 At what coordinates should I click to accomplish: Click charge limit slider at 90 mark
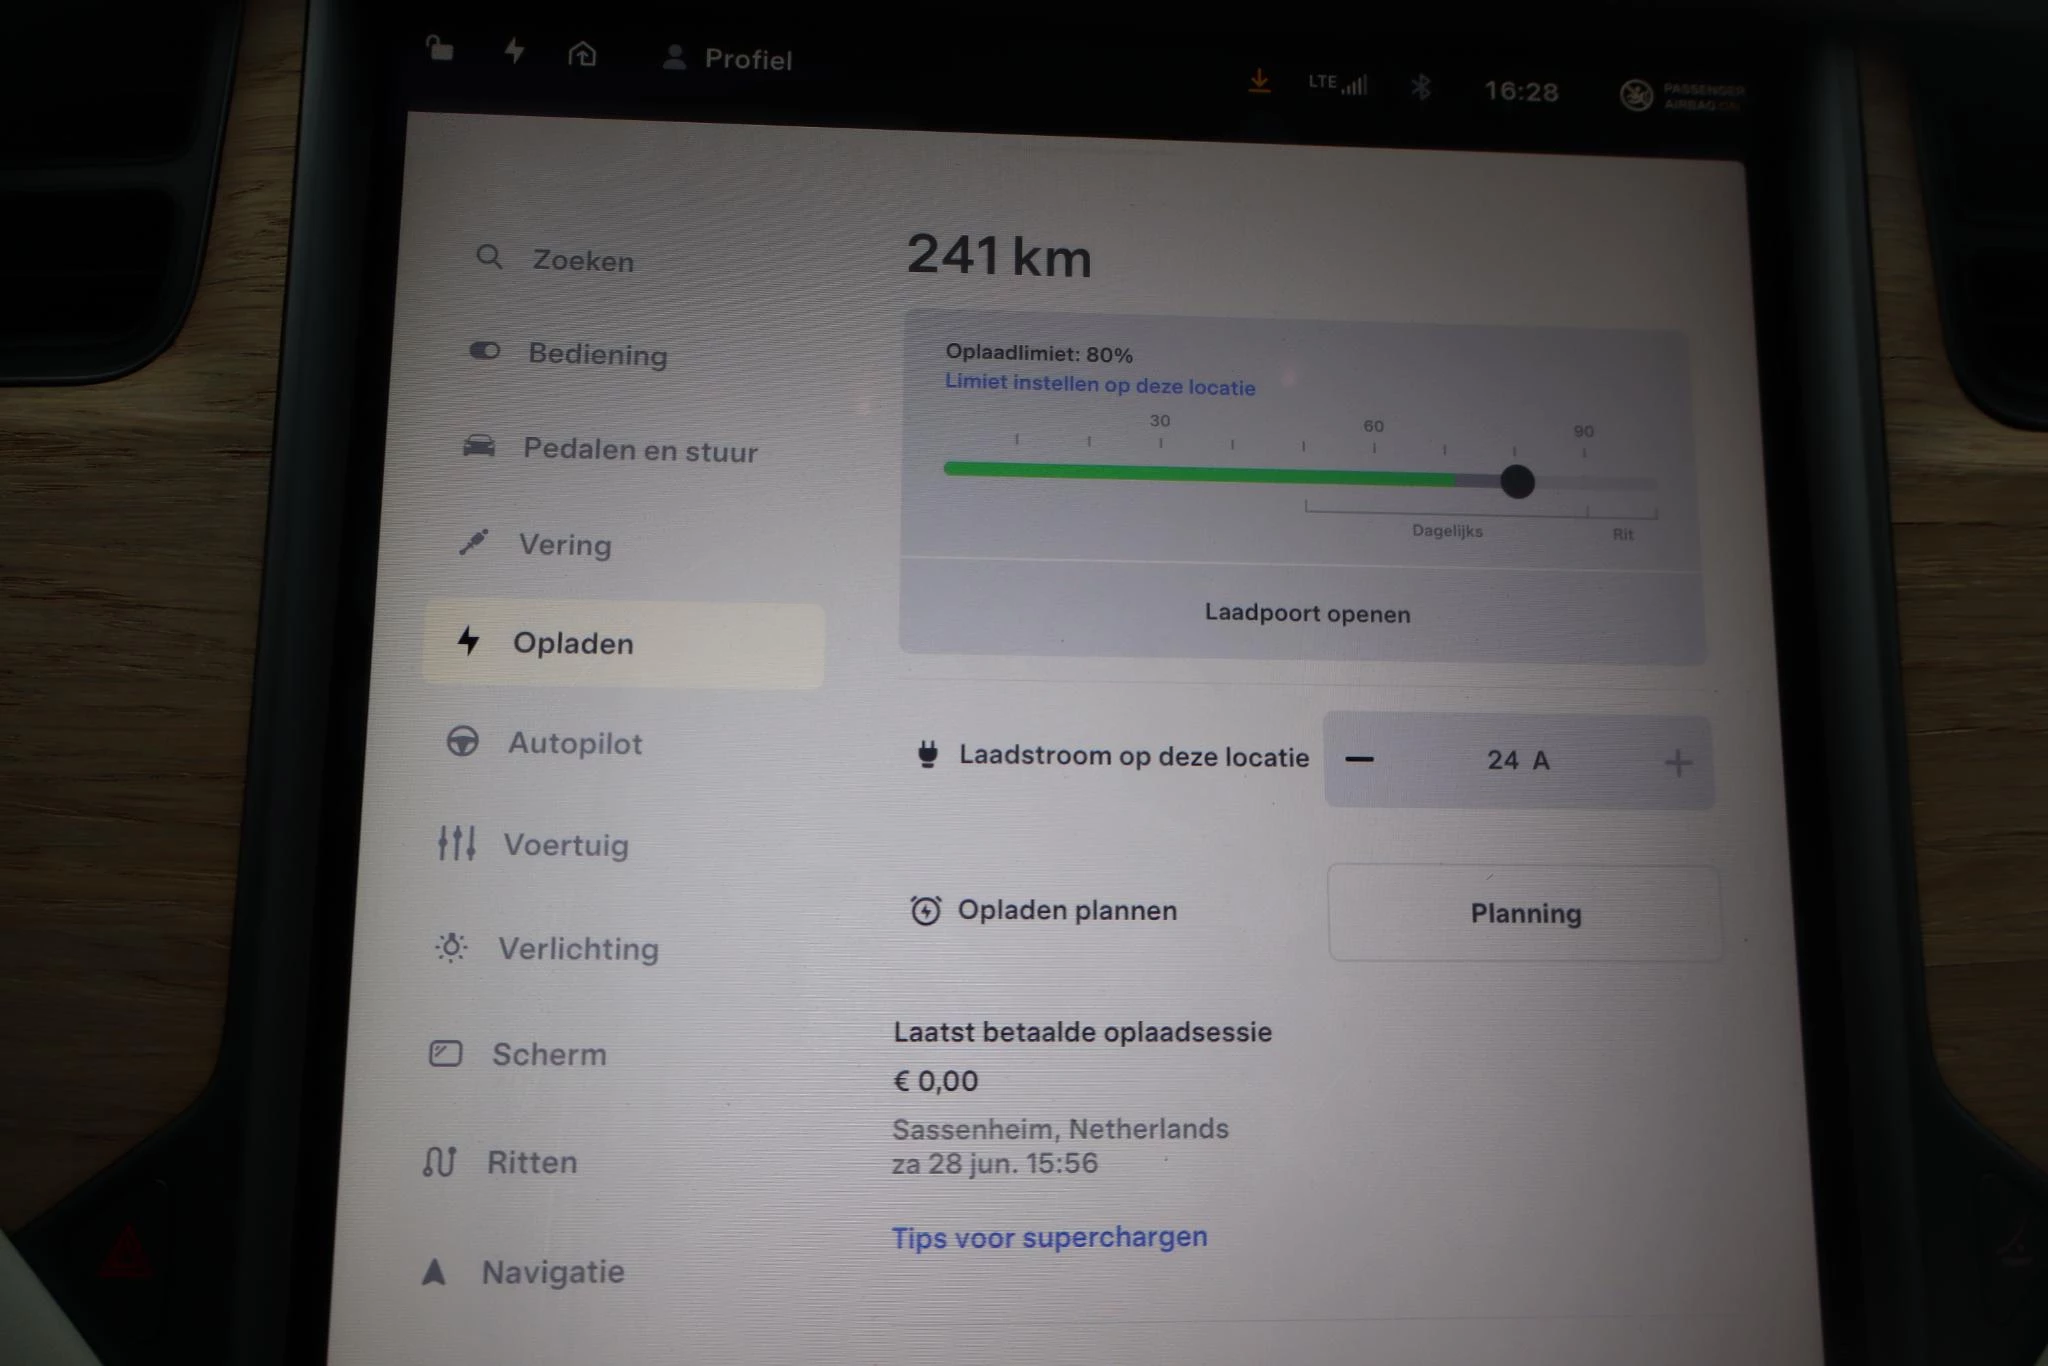[1584, 483]
